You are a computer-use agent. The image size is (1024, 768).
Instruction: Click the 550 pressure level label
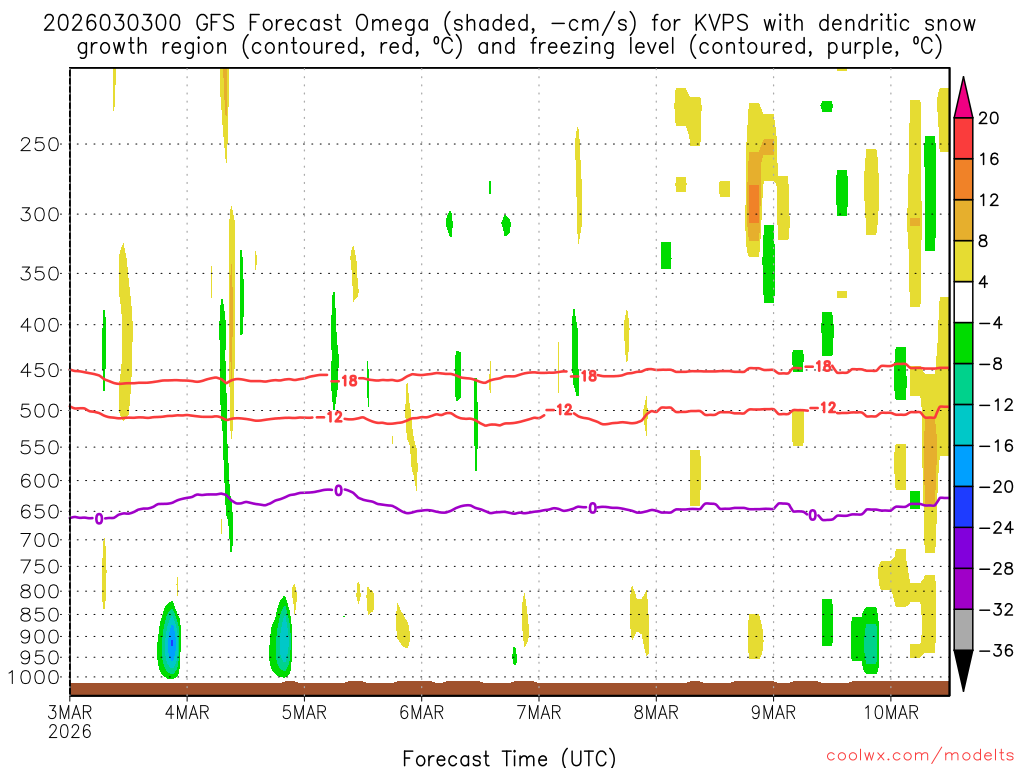pyautogui.click(x=40, y=447)
